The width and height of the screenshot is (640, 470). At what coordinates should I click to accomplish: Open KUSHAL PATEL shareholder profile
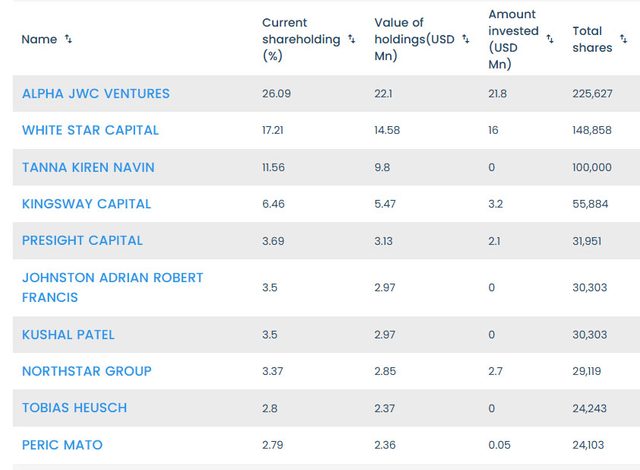point(68,334)
